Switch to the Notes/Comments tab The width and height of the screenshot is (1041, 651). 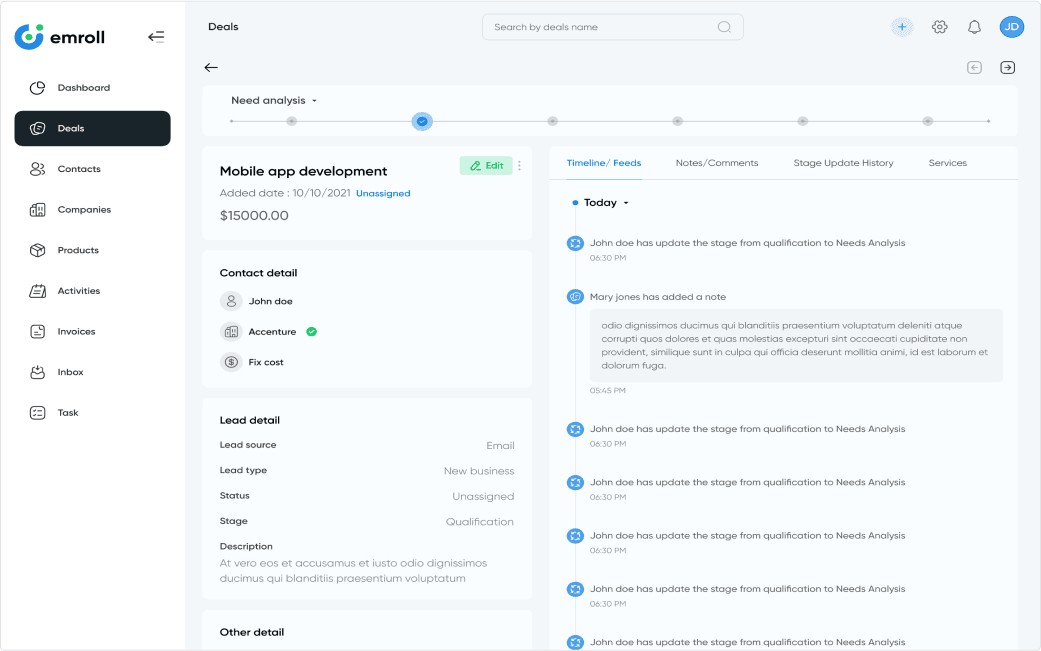(716, 163)
